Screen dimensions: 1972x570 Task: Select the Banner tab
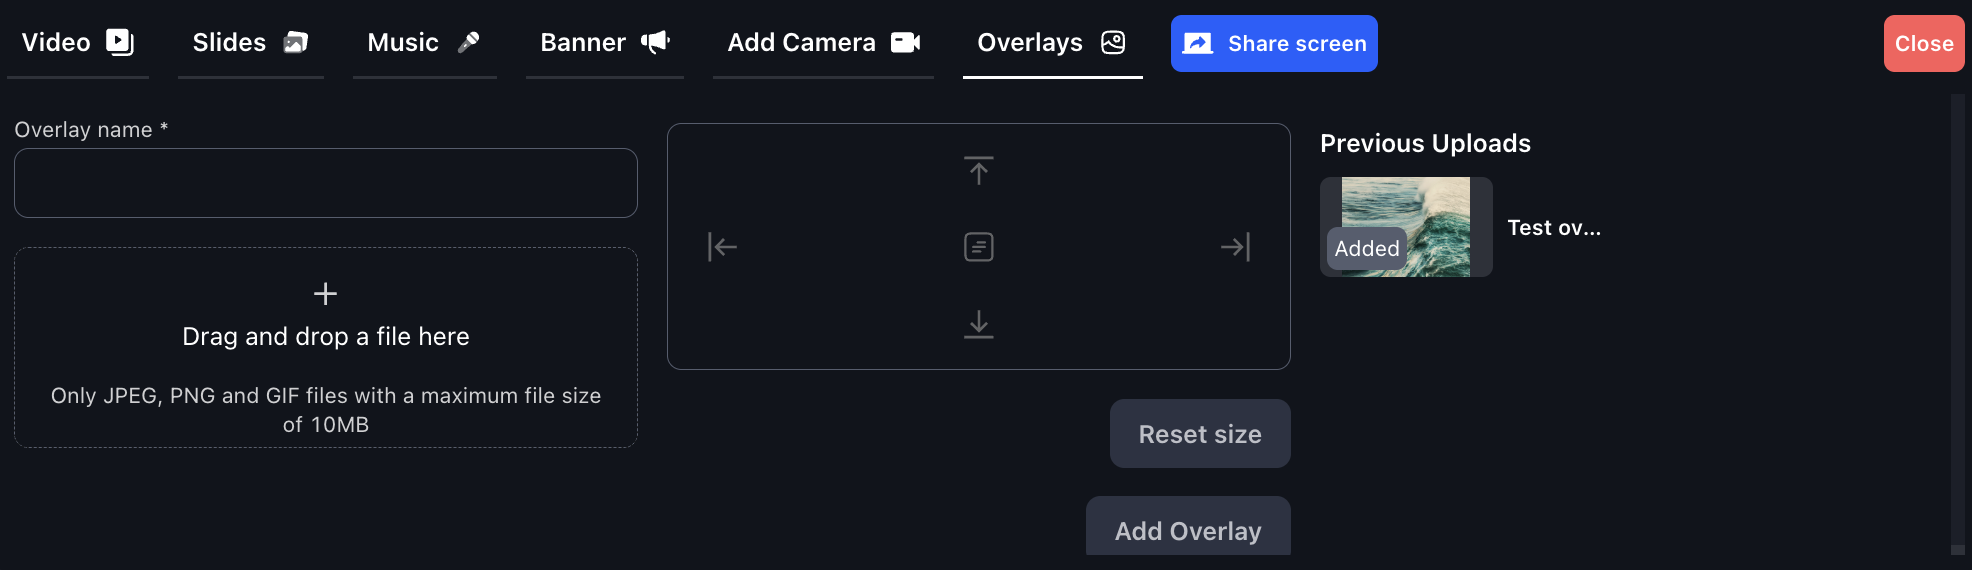pos(605,43)
